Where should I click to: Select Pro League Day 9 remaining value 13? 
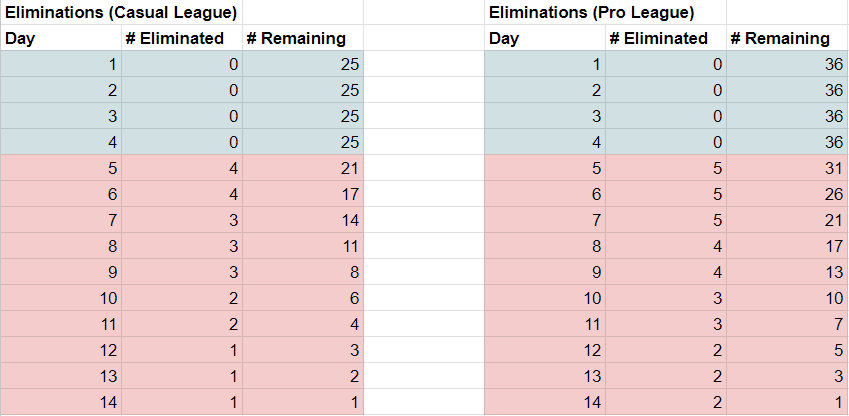click(787, 272)
